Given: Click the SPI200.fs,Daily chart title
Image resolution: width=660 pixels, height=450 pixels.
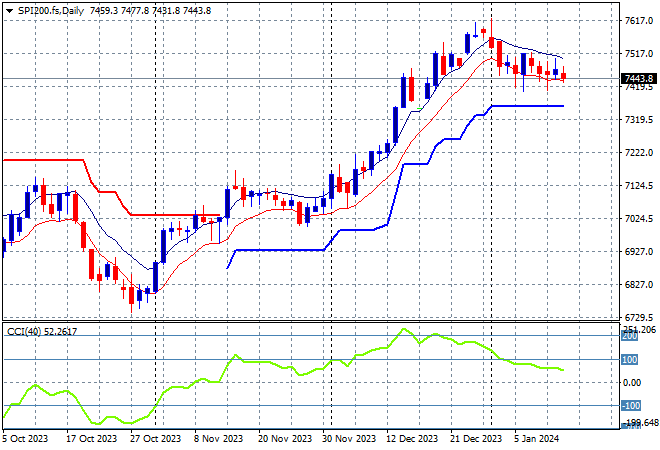Looking at the screenshot, I should [x=52, y=9].
